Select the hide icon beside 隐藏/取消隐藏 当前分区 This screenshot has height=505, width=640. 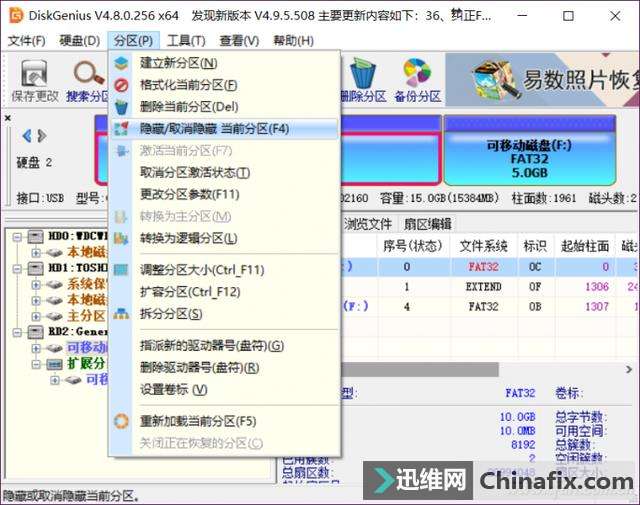[121, 129]
